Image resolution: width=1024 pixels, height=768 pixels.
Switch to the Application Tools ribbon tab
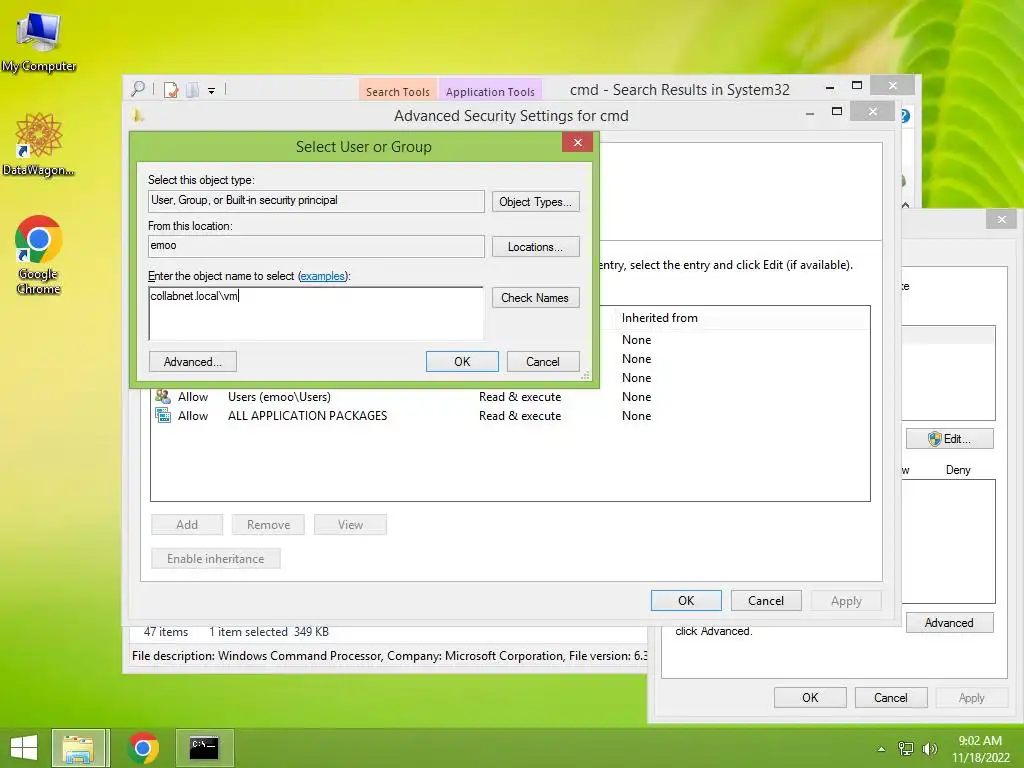(x=490, y=91)
